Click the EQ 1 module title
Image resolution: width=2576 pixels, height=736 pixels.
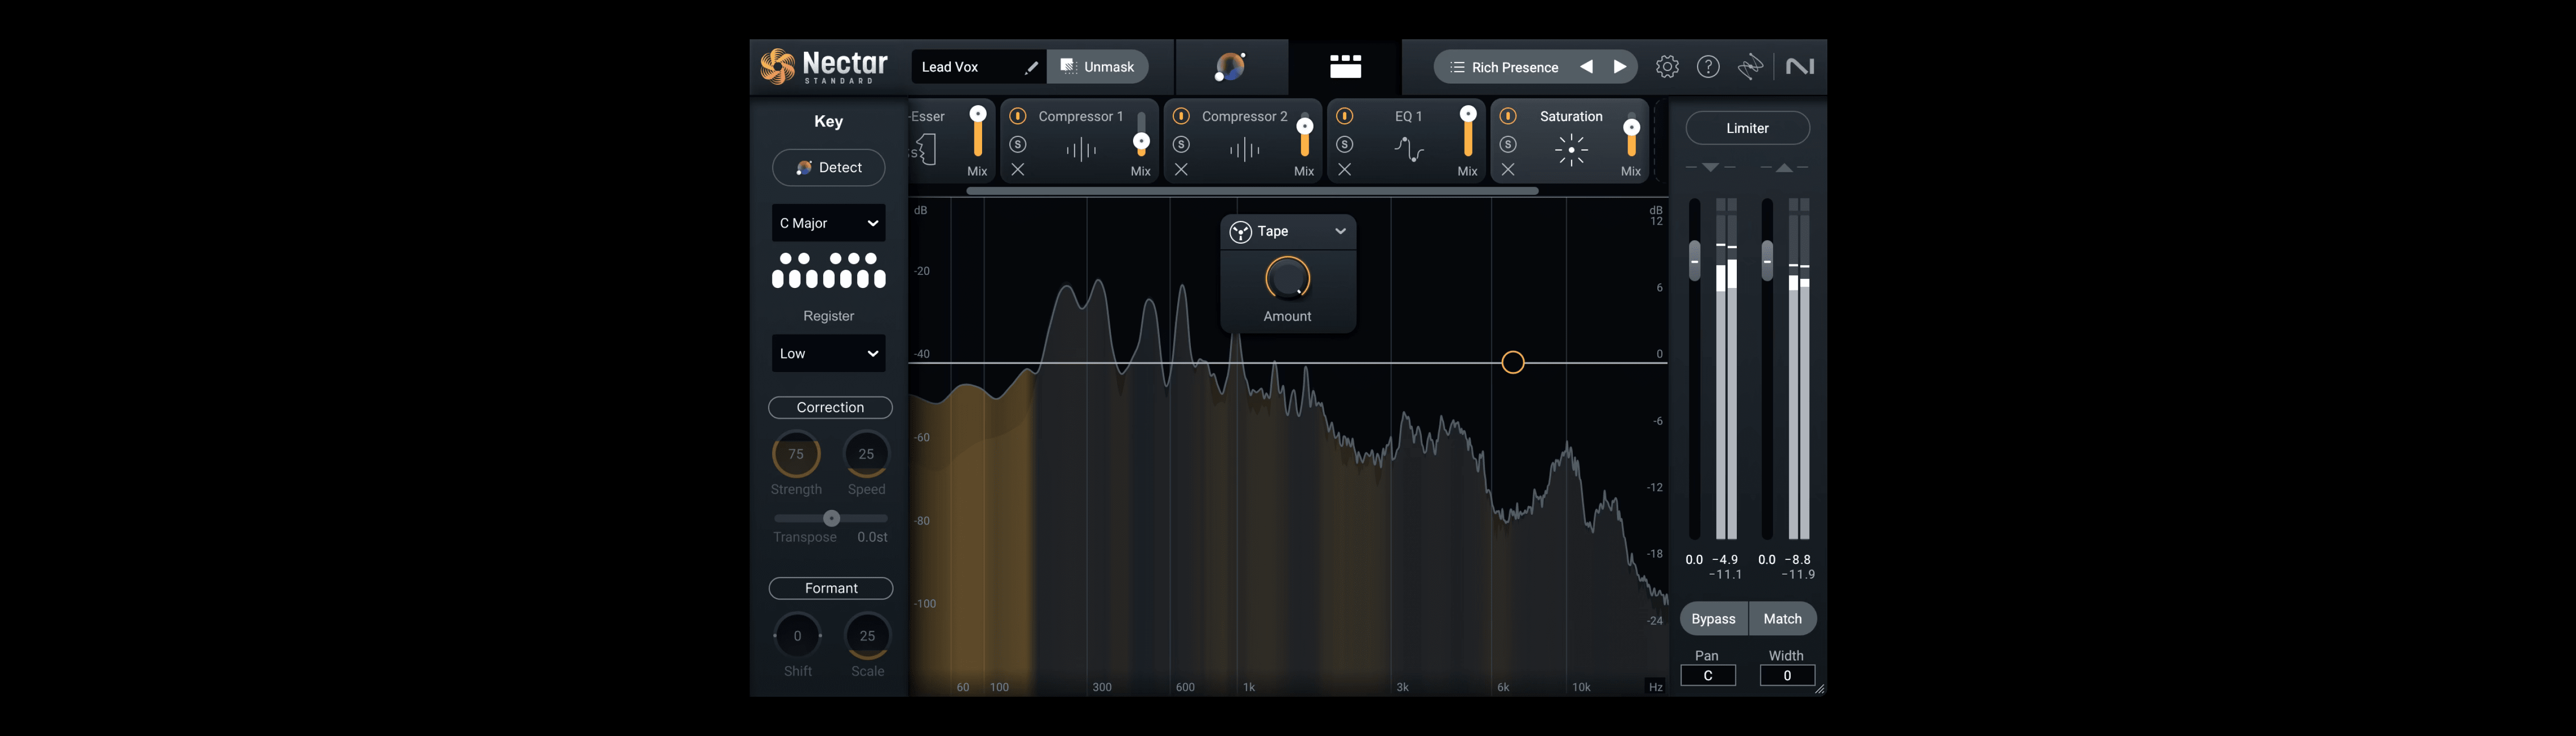pyautogui.click(x=1408, y=116)
